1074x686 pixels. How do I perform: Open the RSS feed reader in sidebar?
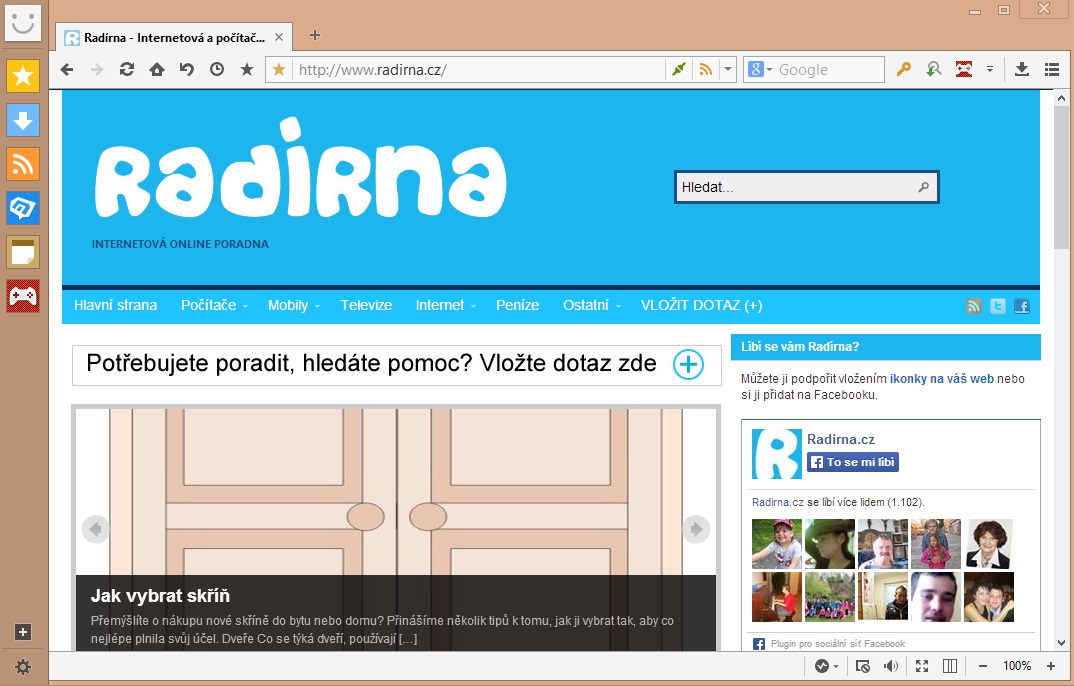[23, 164]
